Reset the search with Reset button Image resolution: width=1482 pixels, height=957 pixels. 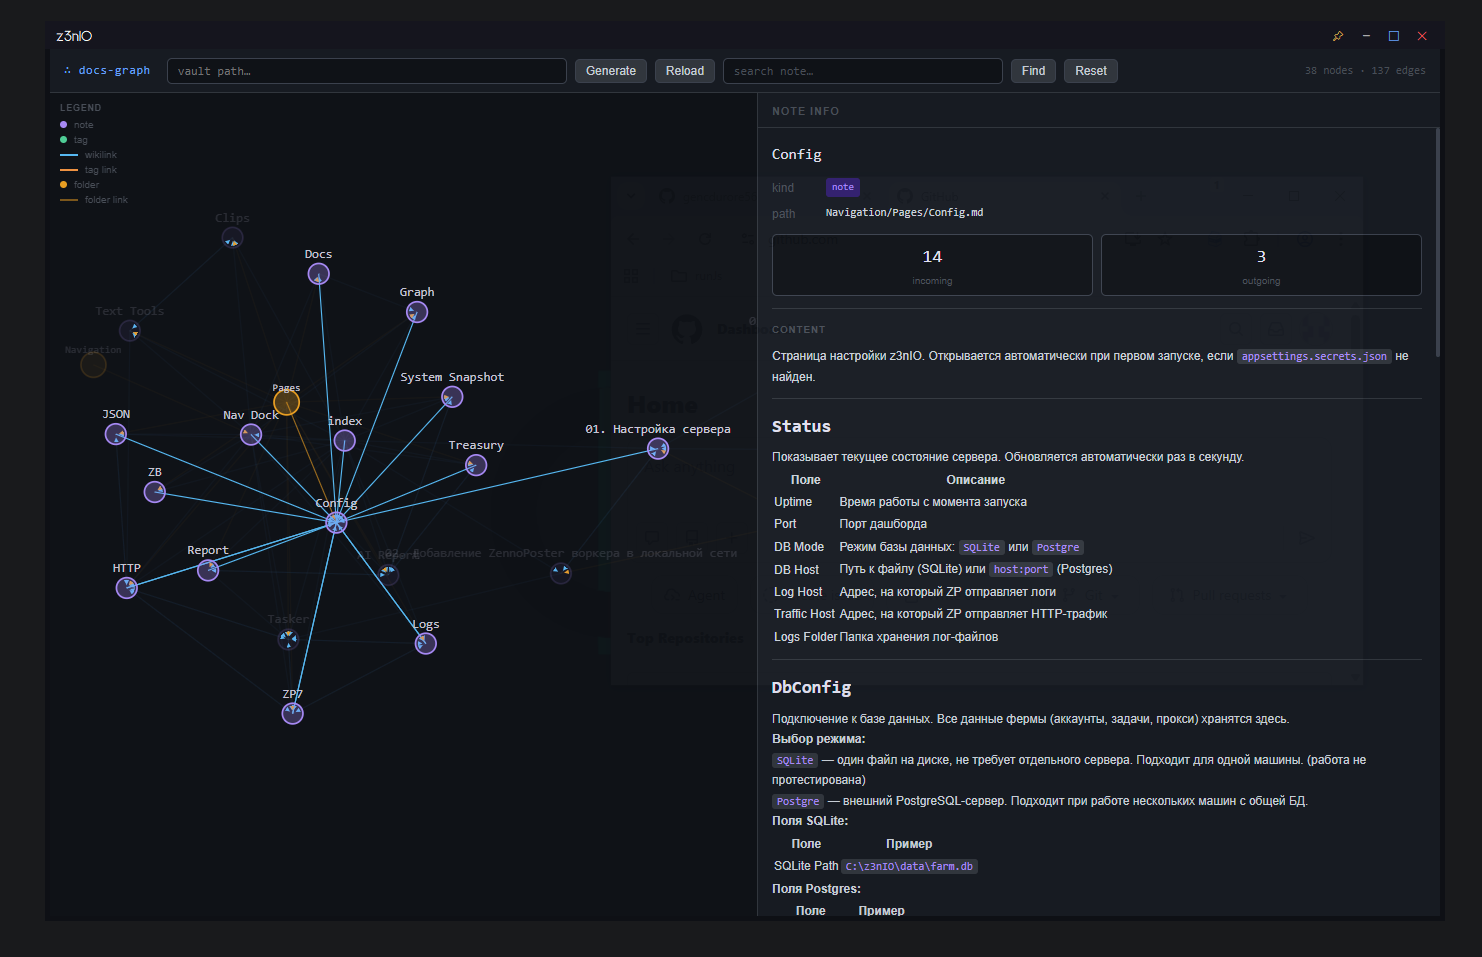[1090, 71]
